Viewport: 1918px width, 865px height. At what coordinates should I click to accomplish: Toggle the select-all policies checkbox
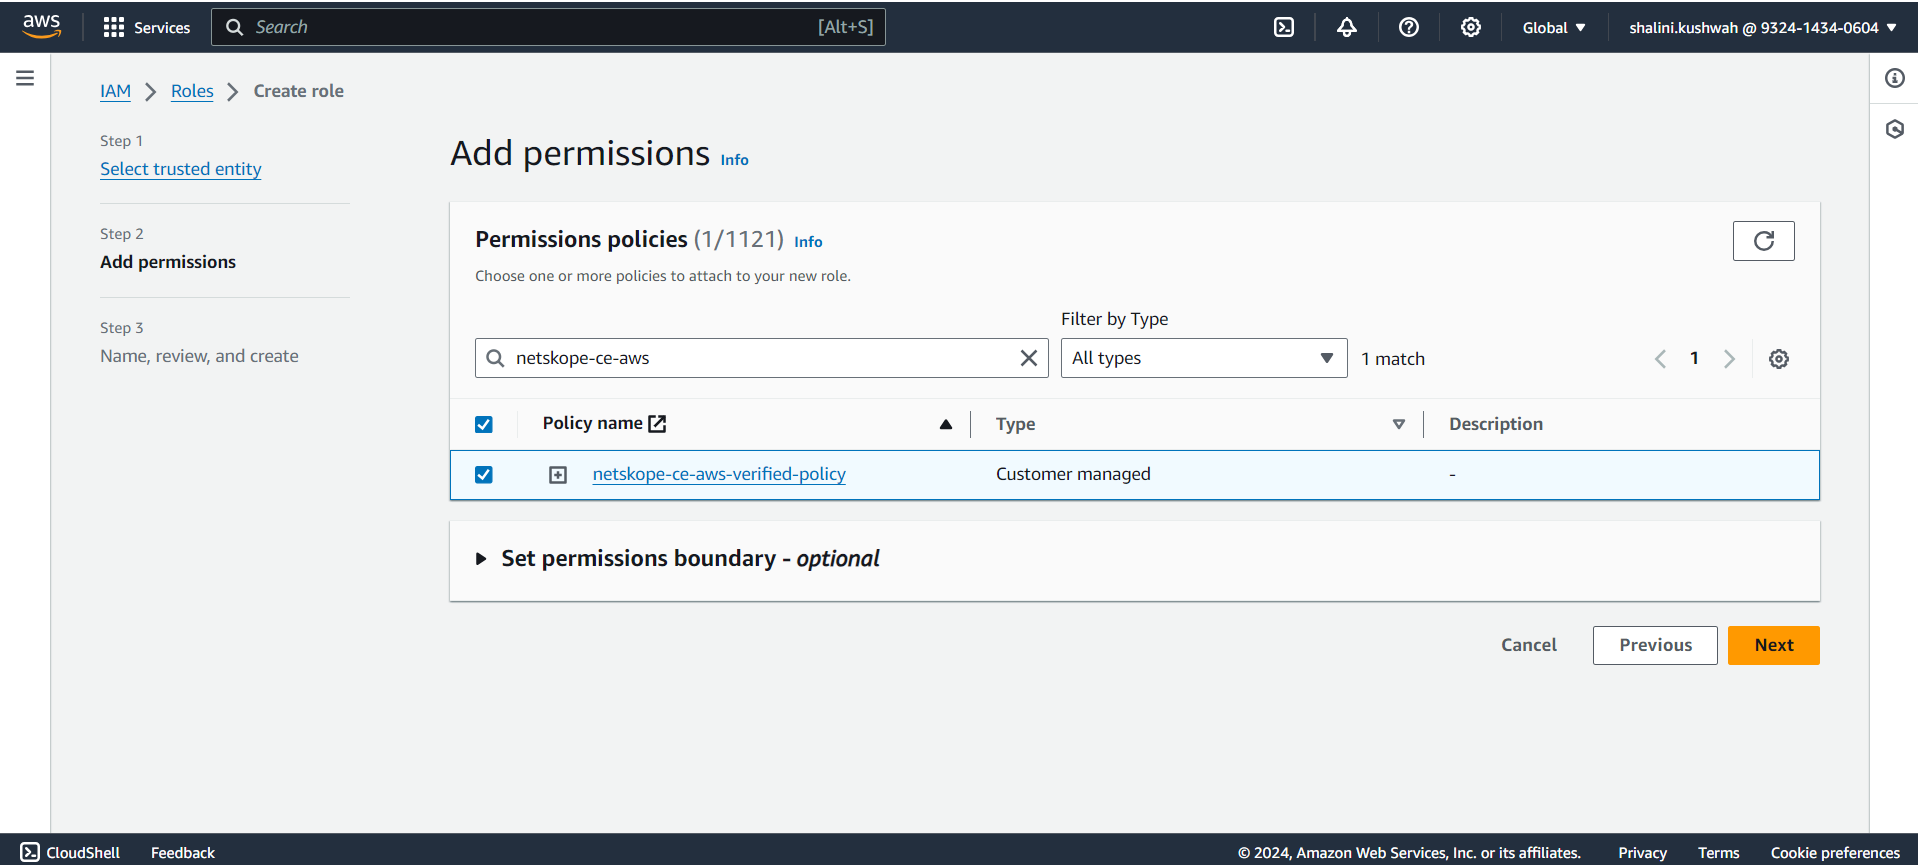pos(484,424)
